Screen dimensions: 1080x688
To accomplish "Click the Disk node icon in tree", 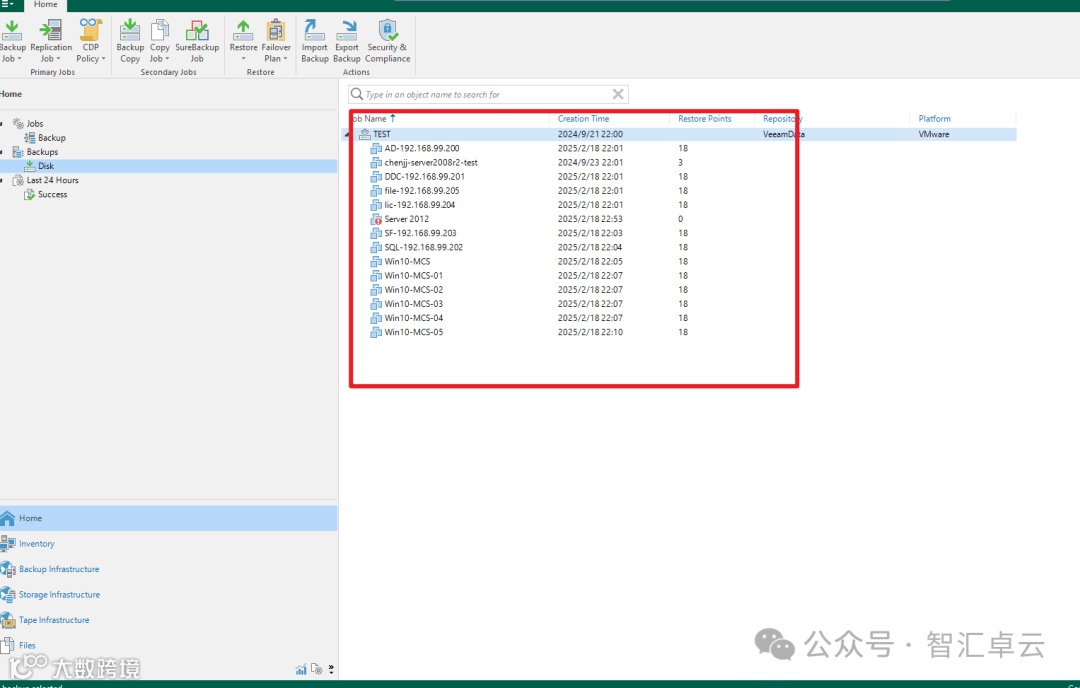I will (x=30, y=166).
